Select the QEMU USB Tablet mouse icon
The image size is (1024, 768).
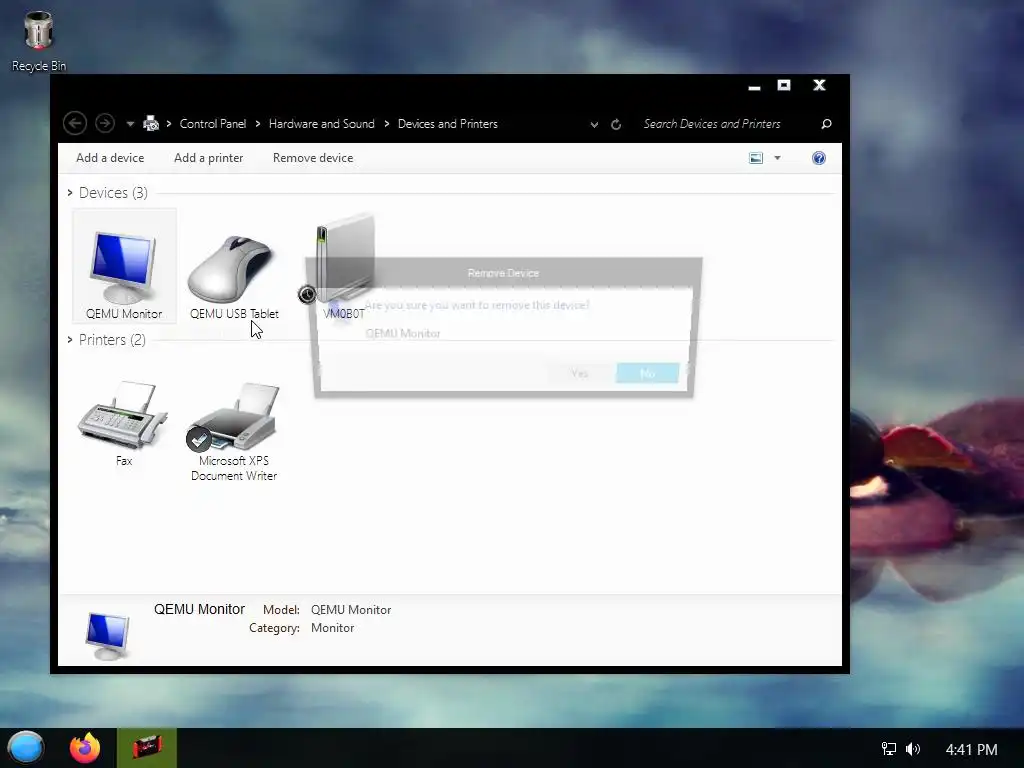[233, 269]
